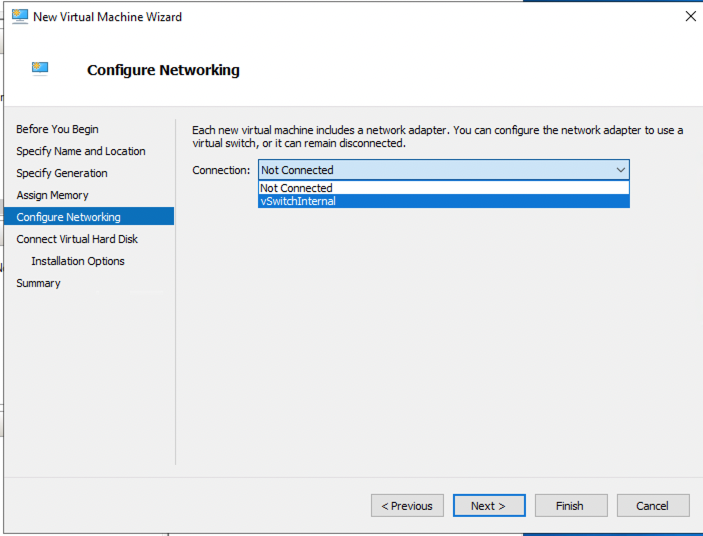The width and height of the screenshot is (703, 536).
Task: Jump to Specify Generation step
Action: click(x=62, y=173)
